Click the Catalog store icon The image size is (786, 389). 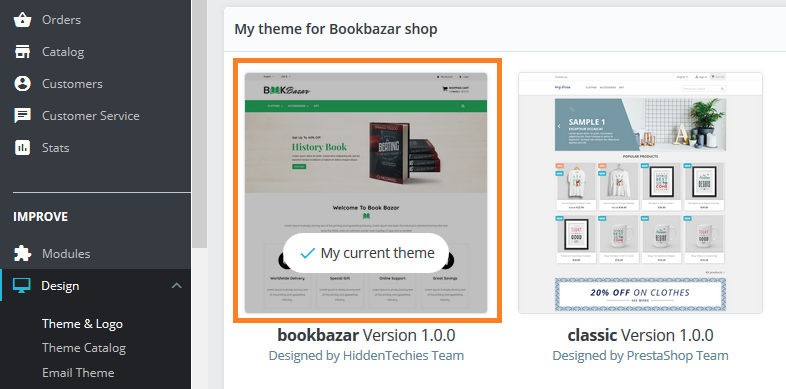click(x=23, y=52)
